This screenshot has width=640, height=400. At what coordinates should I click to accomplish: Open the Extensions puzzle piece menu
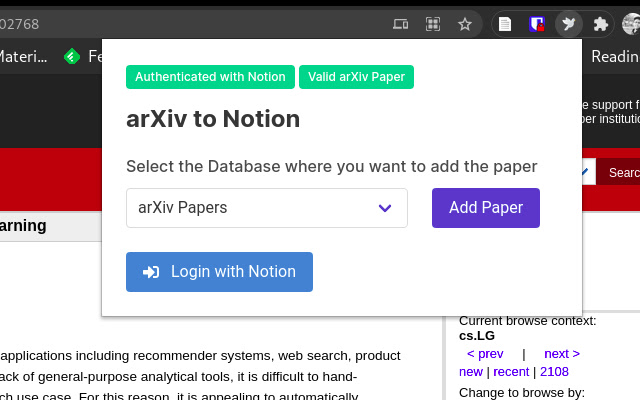pos(600,24)
